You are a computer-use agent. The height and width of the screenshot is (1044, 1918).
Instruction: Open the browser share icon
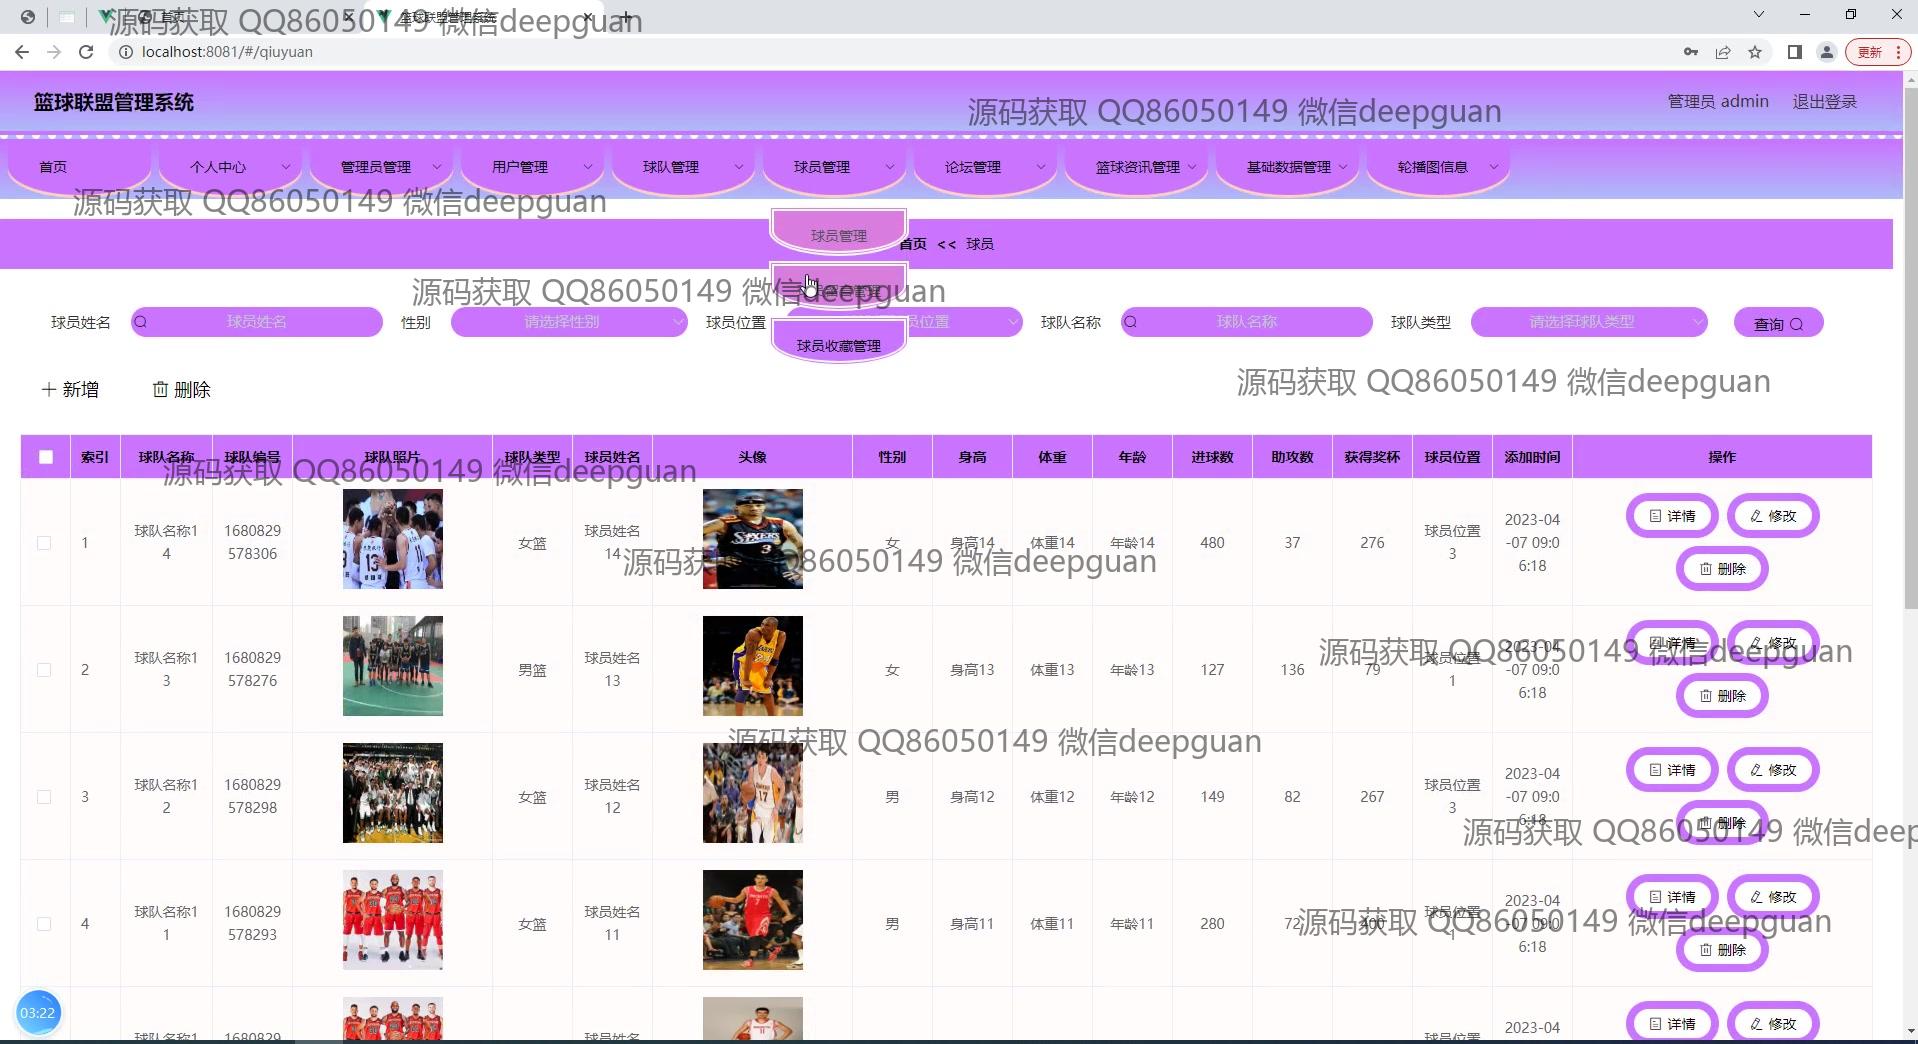point(1723,52)
